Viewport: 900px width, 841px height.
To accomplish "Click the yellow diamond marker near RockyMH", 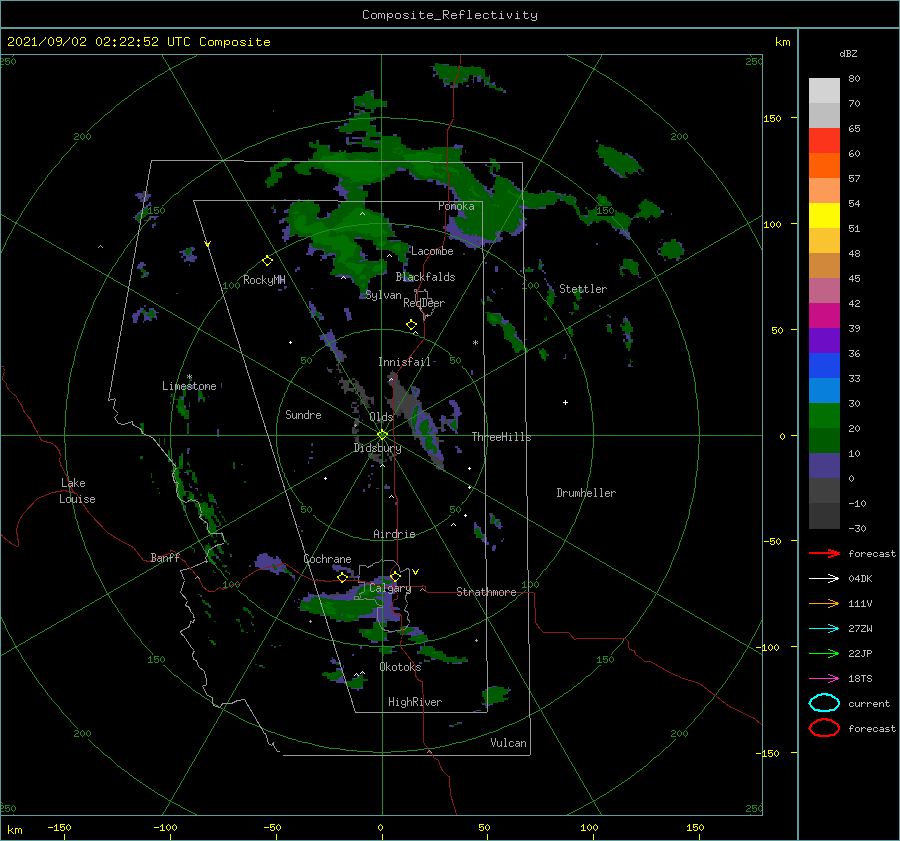I will click(267, 261).
